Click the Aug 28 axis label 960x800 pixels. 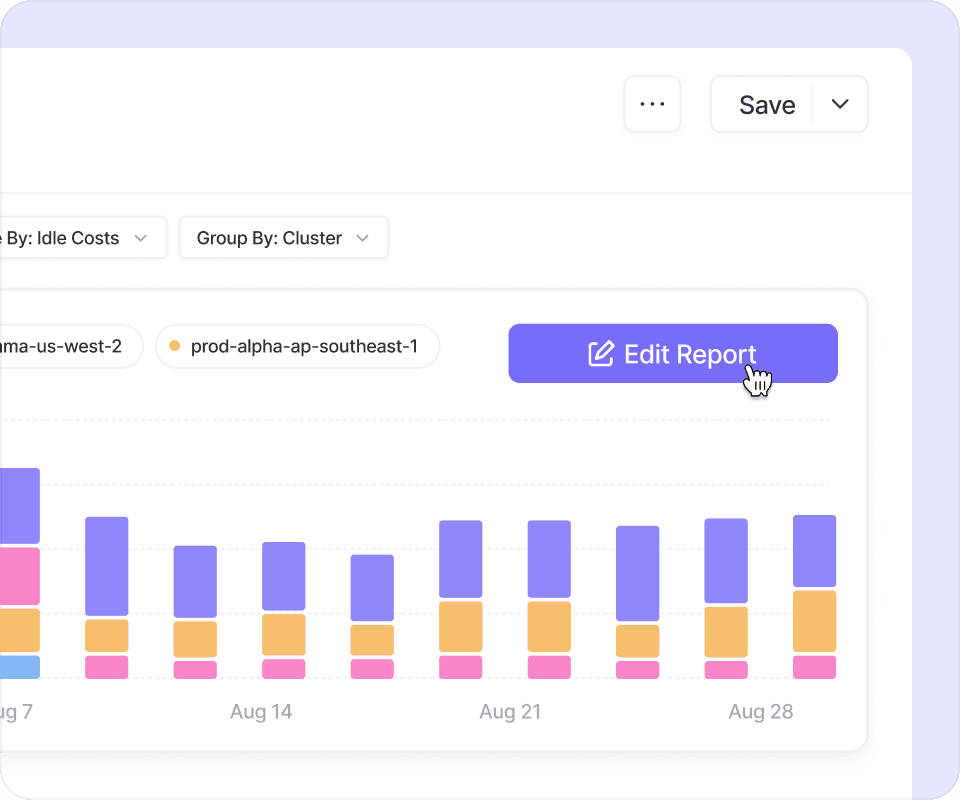click(x=760, y=712)
